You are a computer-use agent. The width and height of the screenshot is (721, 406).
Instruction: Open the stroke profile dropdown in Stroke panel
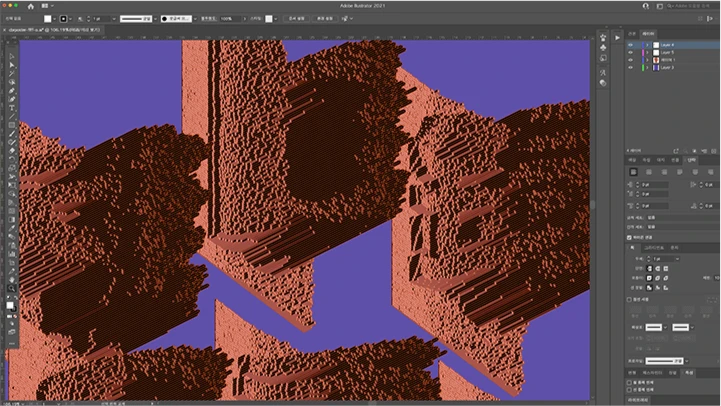(x=687, y=361)
